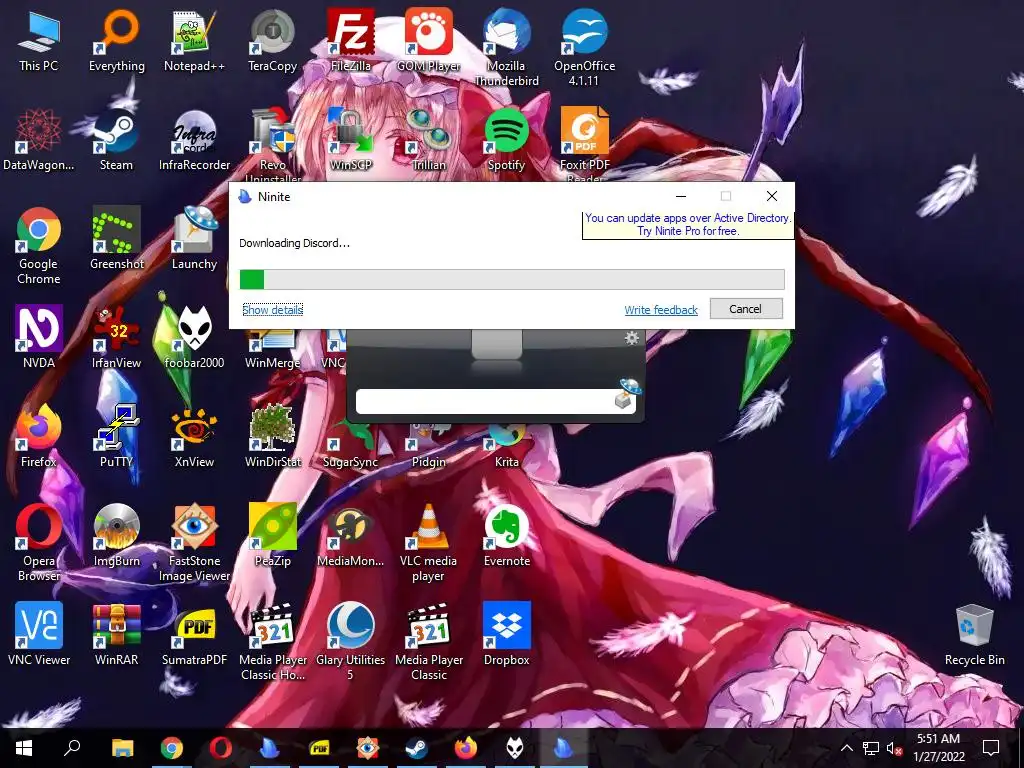Open the Write feedback link in Ninite
The image size is (1024, 768).
[661, 310]
